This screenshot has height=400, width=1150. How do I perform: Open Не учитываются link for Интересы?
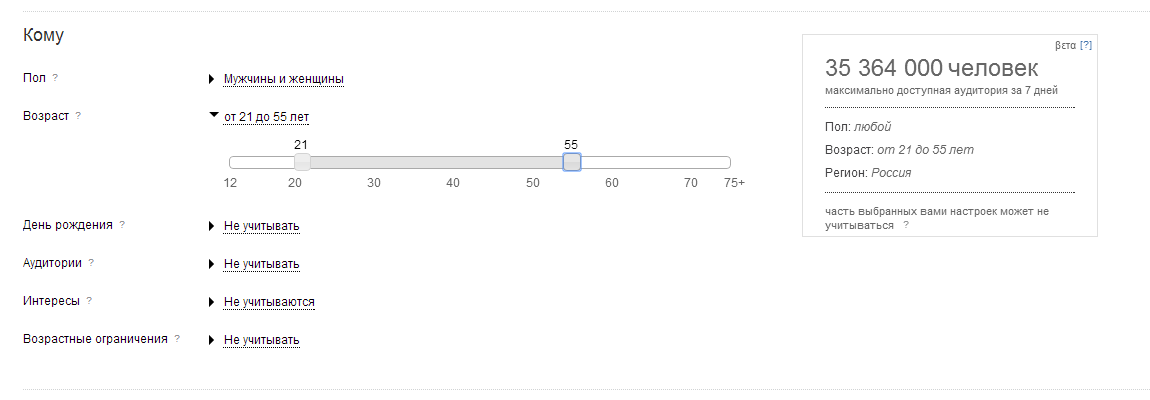click(x=269, y=302)
